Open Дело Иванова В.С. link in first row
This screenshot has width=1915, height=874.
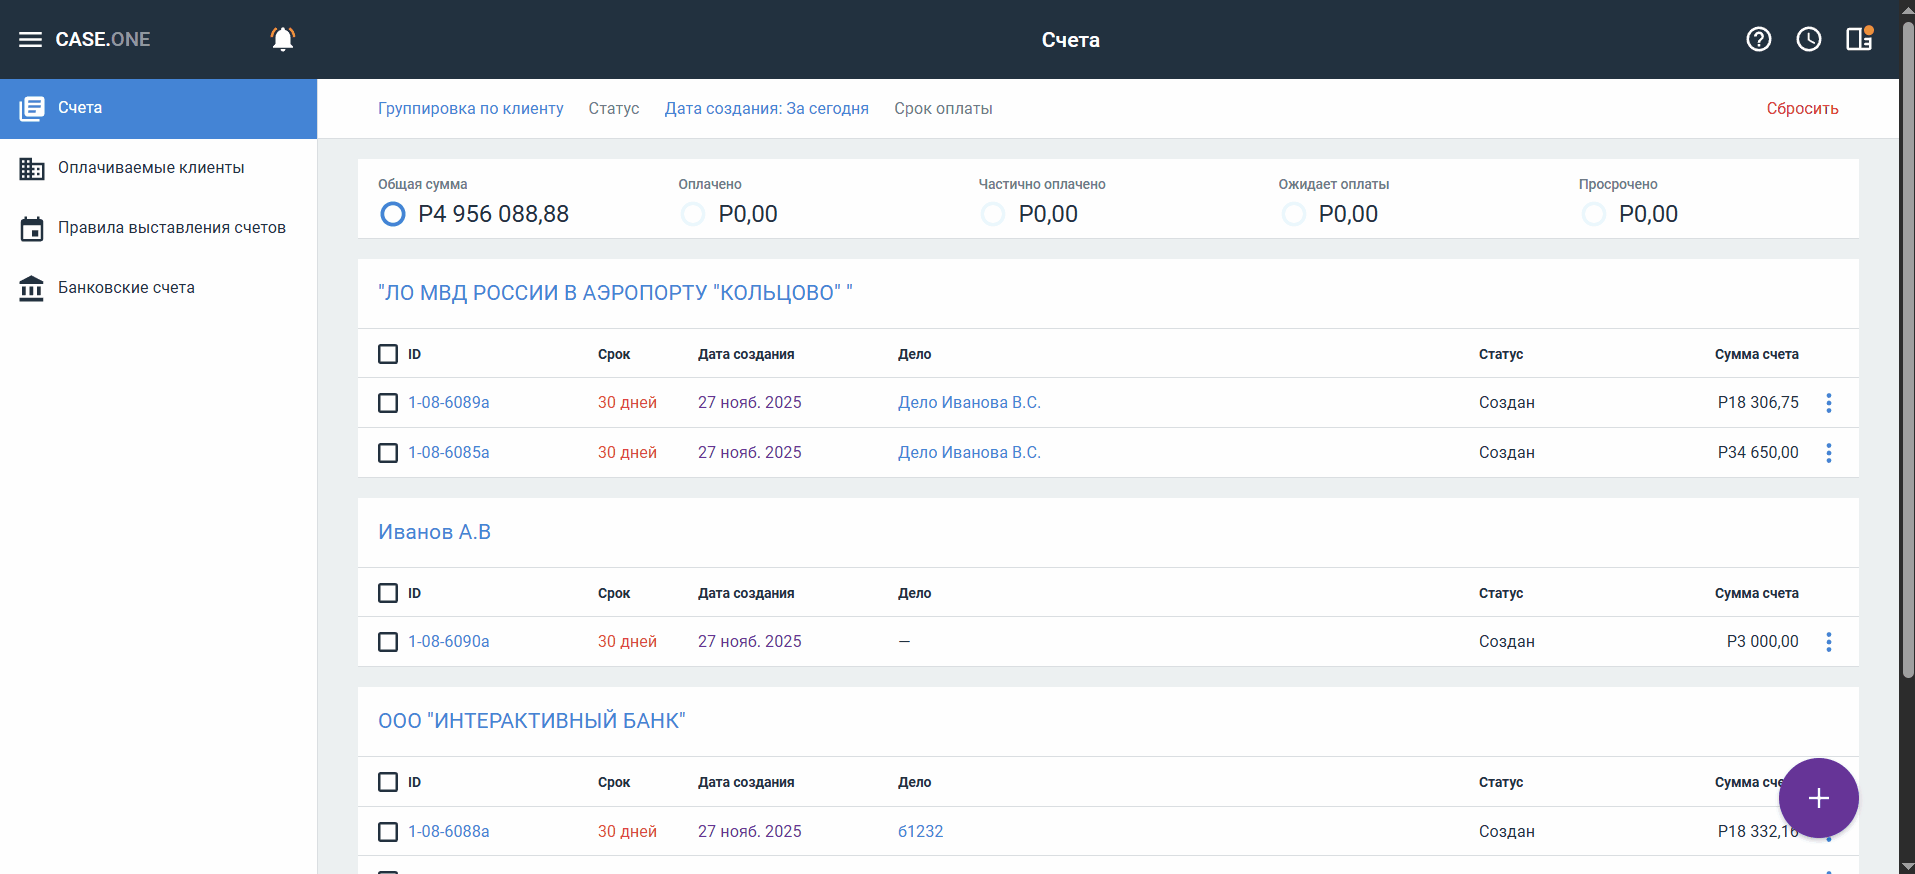[x=969, y=403]
